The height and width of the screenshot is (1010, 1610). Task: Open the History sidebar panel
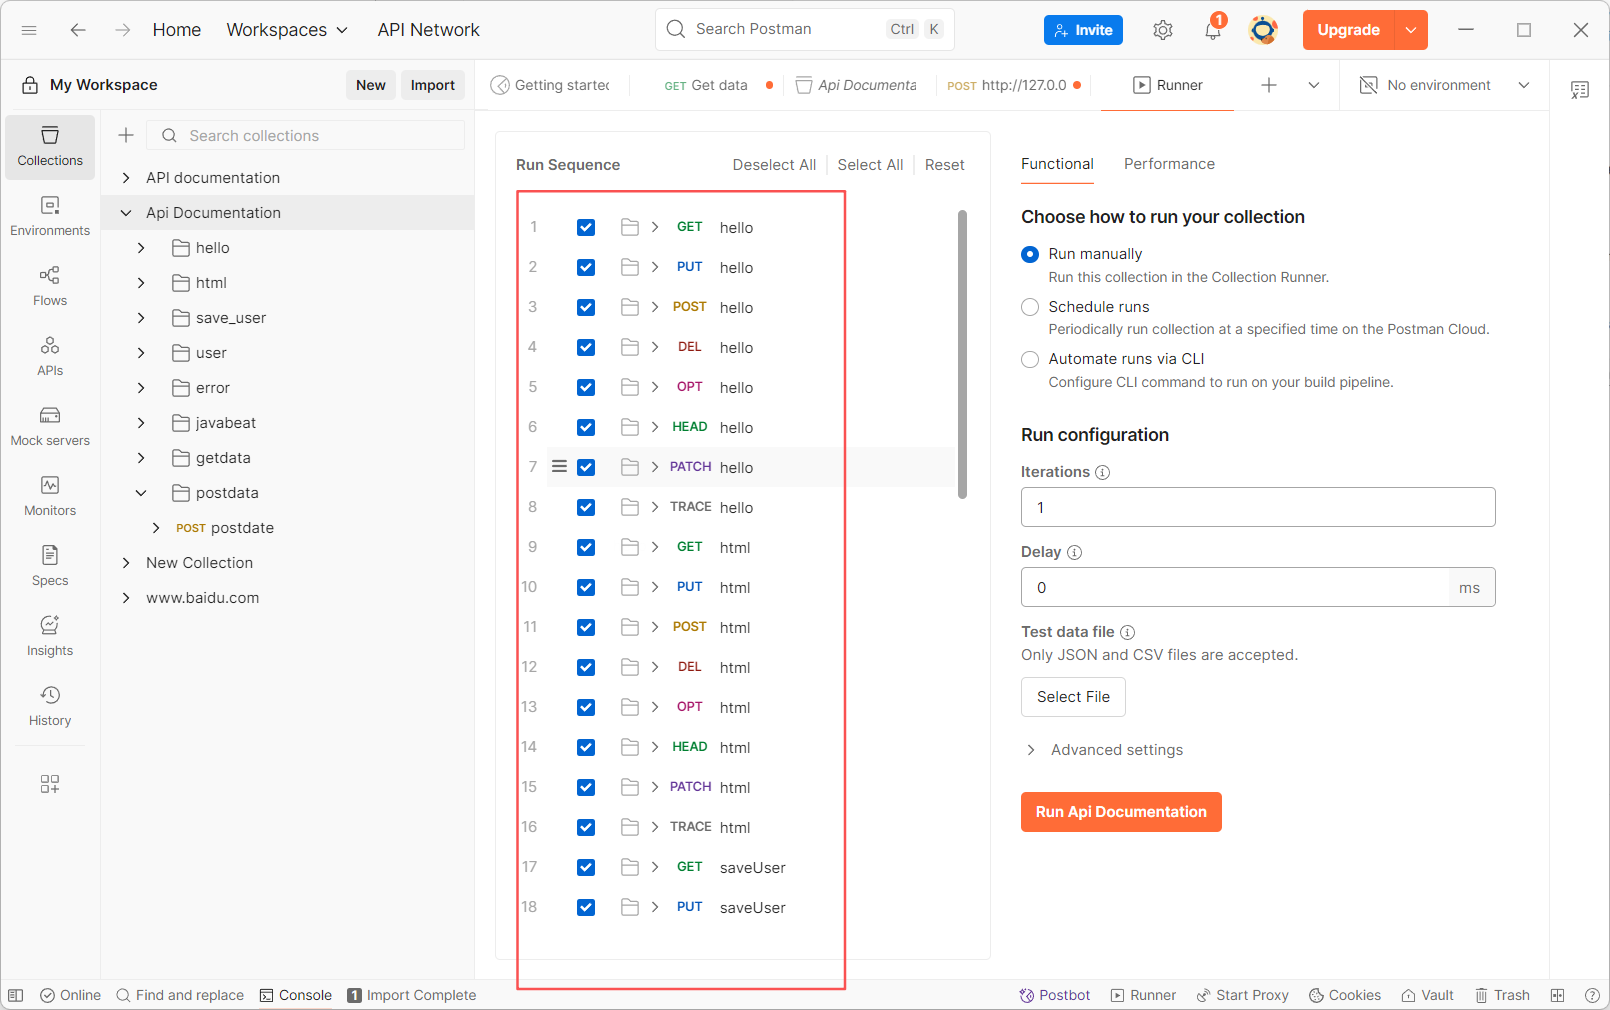pyautogui.click(x=50, y=707)
